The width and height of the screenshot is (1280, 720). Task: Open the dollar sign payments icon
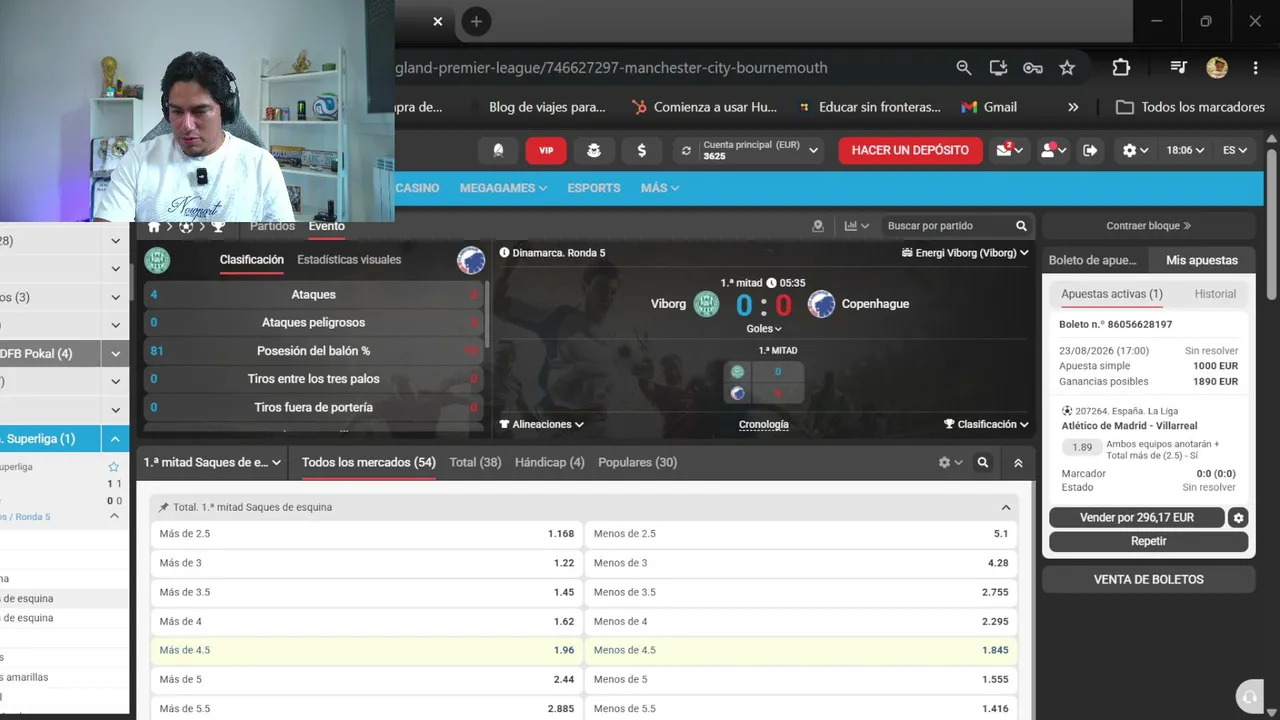pyautogui.click(x=641, y=150)
